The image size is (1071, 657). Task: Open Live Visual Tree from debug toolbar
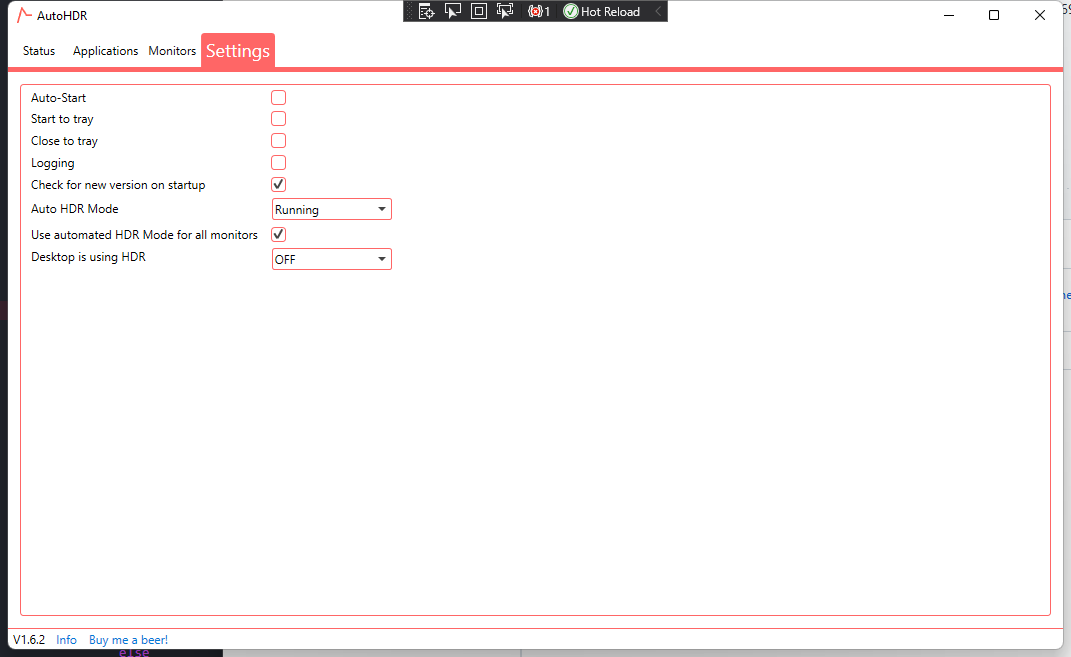point(426,11)
